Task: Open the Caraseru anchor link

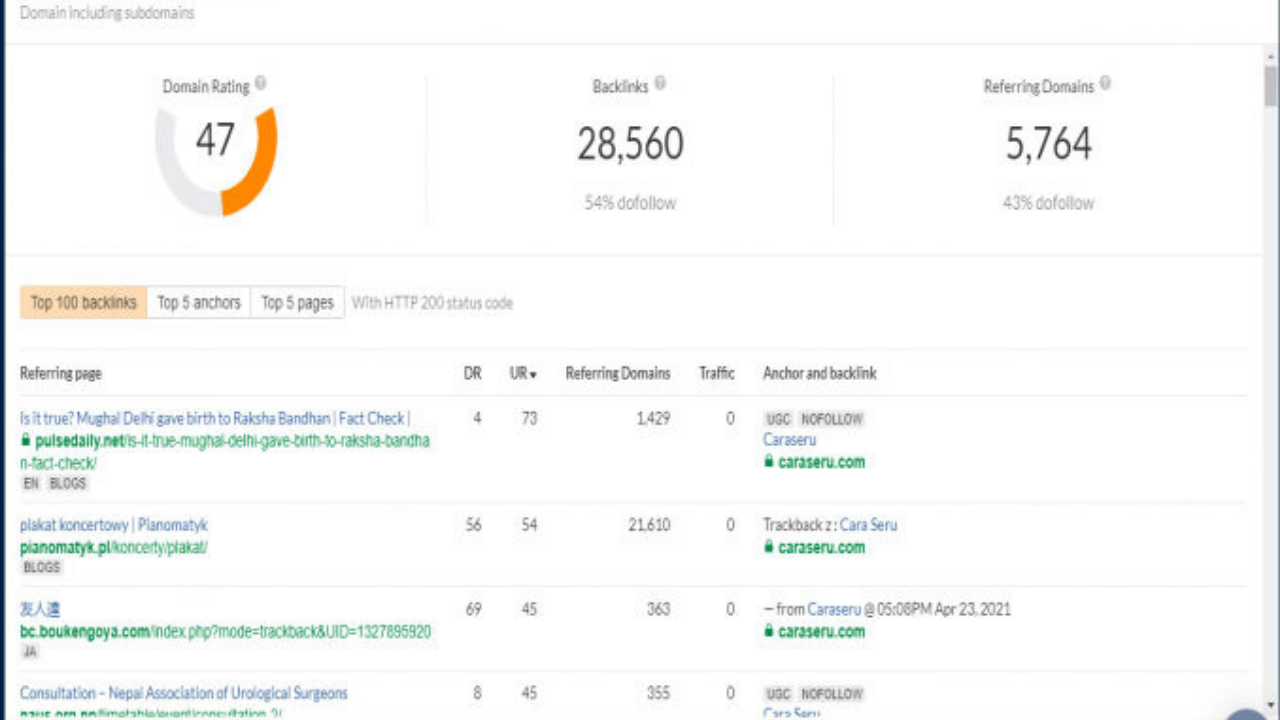Action: click(790, 439)
